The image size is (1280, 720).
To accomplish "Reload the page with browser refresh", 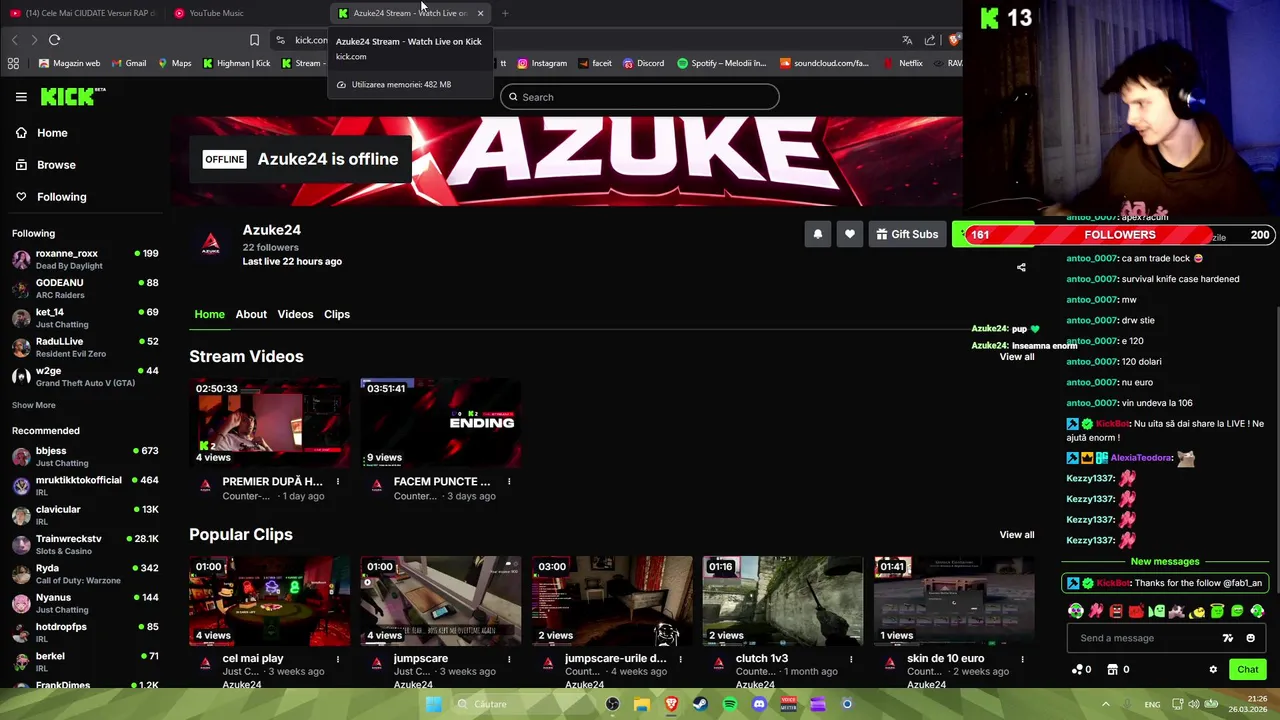I will click(54, 40).
